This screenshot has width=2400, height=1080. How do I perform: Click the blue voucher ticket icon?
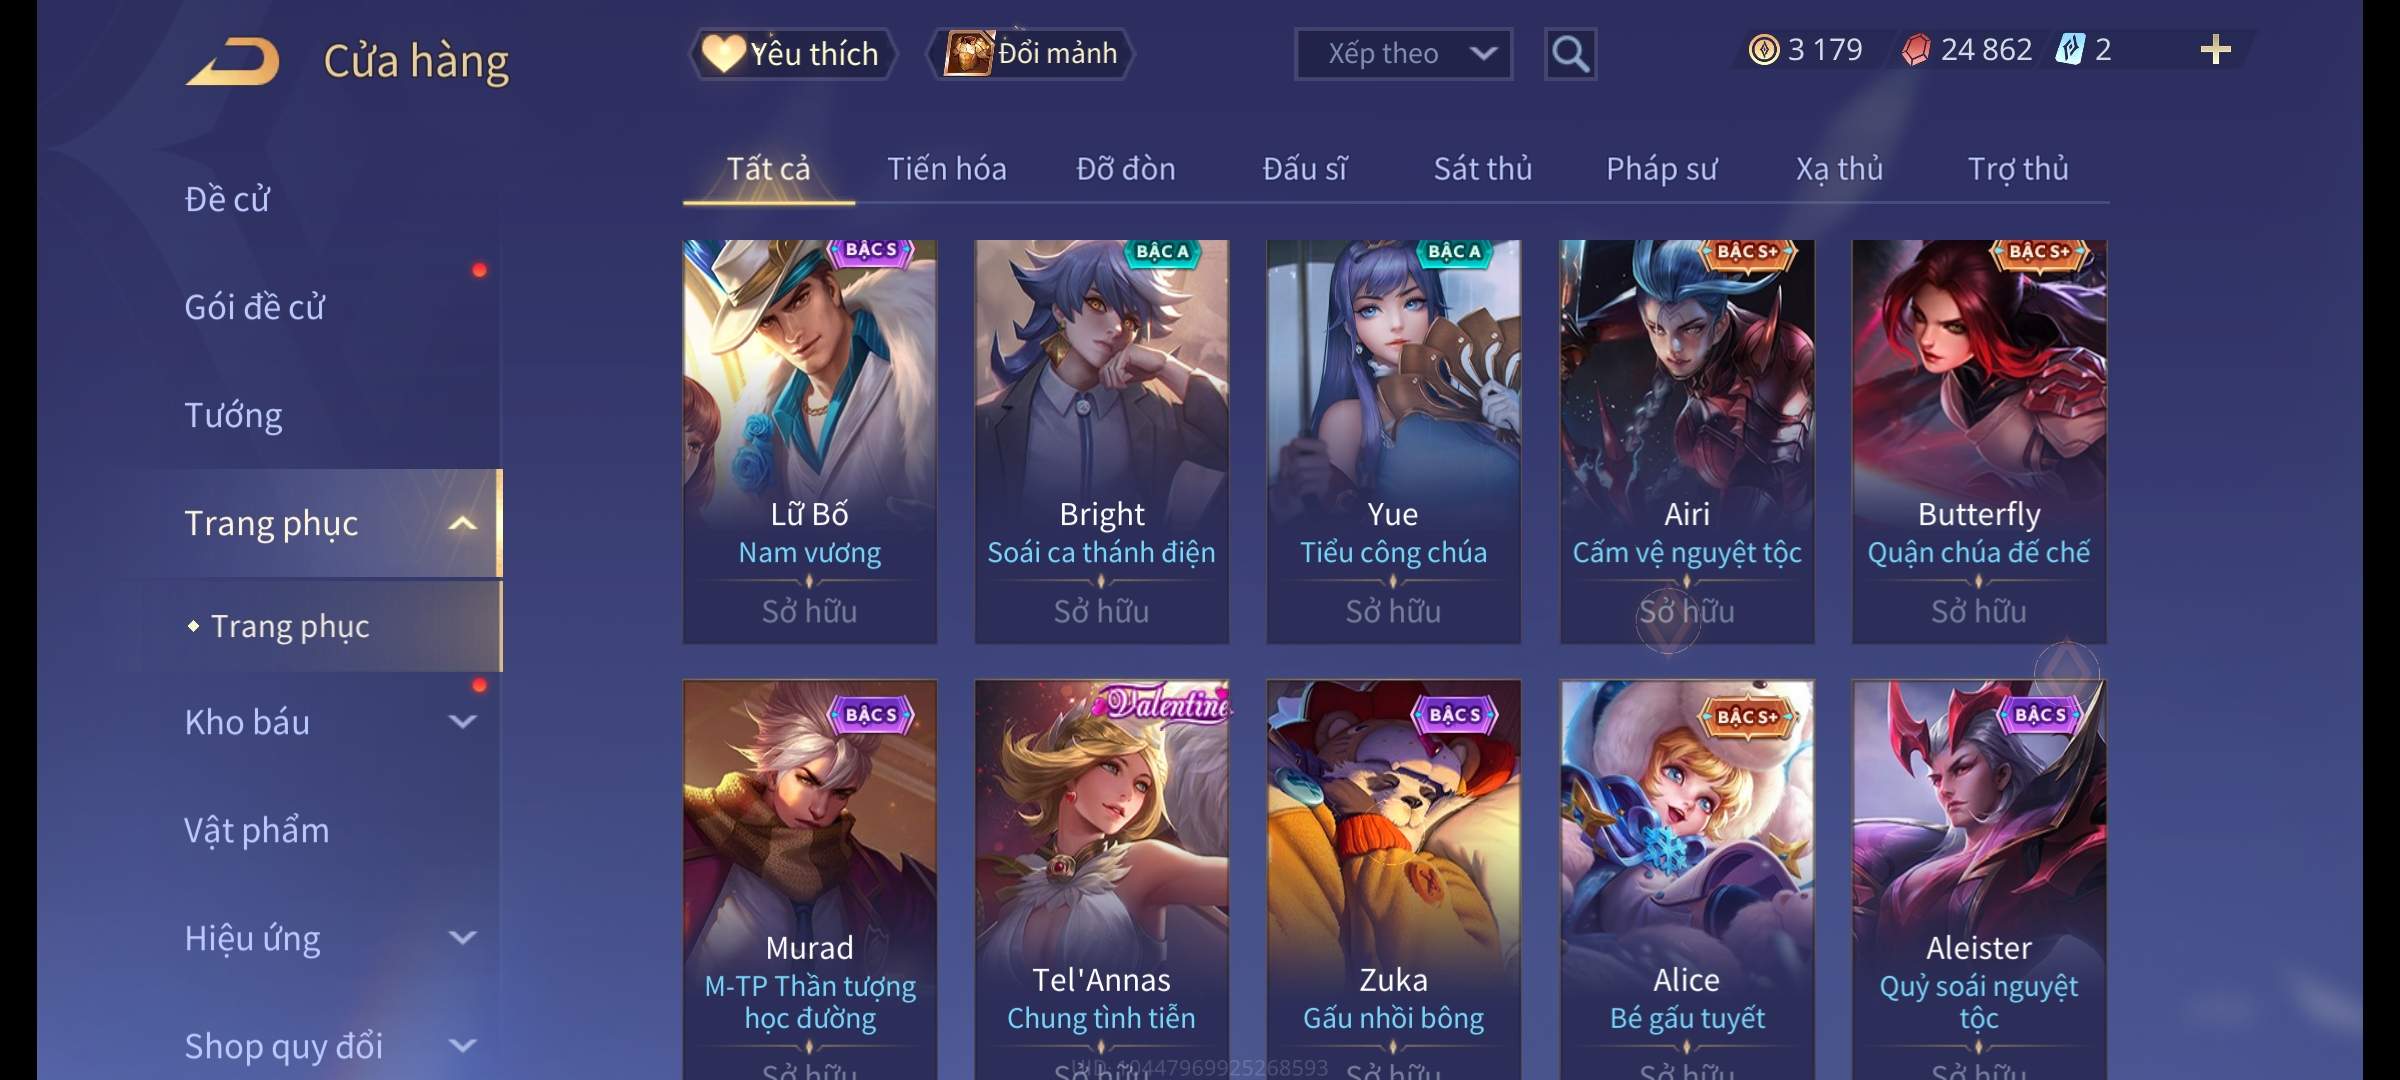coord(2069,49)
